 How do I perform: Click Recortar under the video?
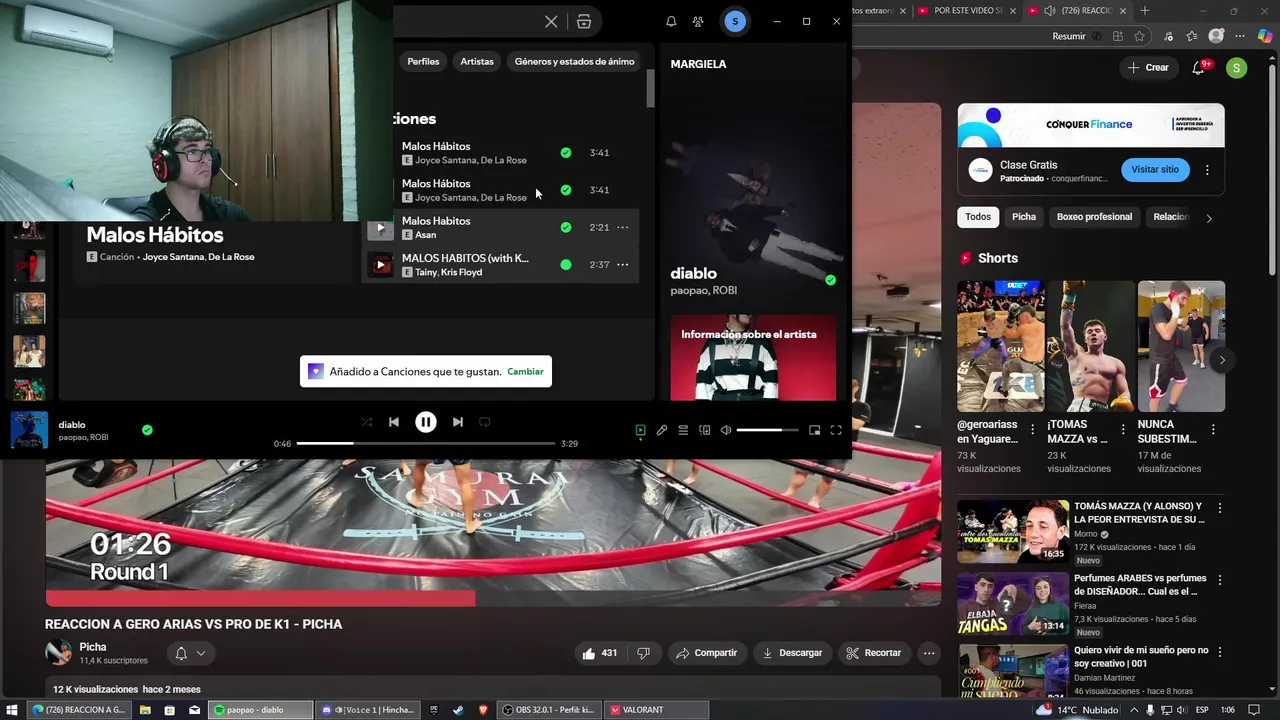(x=873, y=653)
